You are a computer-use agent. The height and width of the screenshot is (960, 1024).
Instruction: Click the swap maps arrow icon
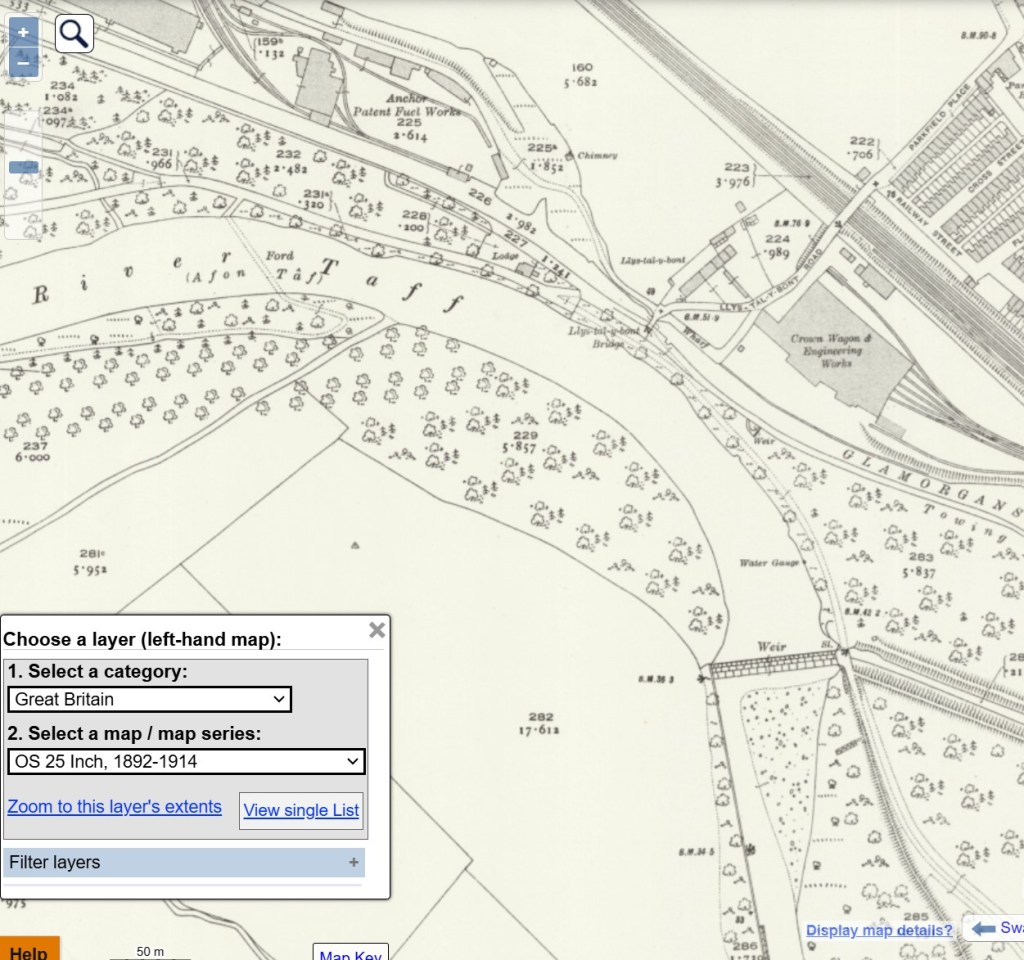click(x=984, y=928)
